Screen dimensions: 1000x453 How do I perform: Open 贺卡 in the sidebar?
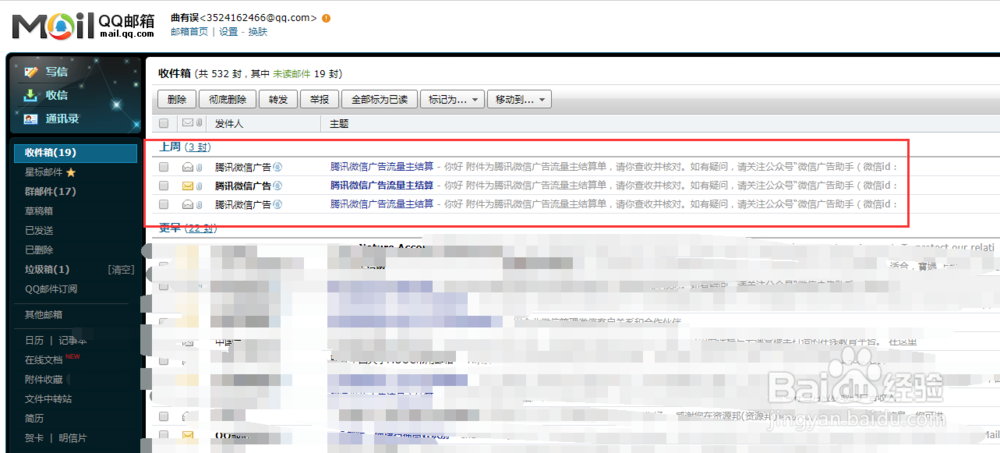pyautogui.click(x=34, y=438)
